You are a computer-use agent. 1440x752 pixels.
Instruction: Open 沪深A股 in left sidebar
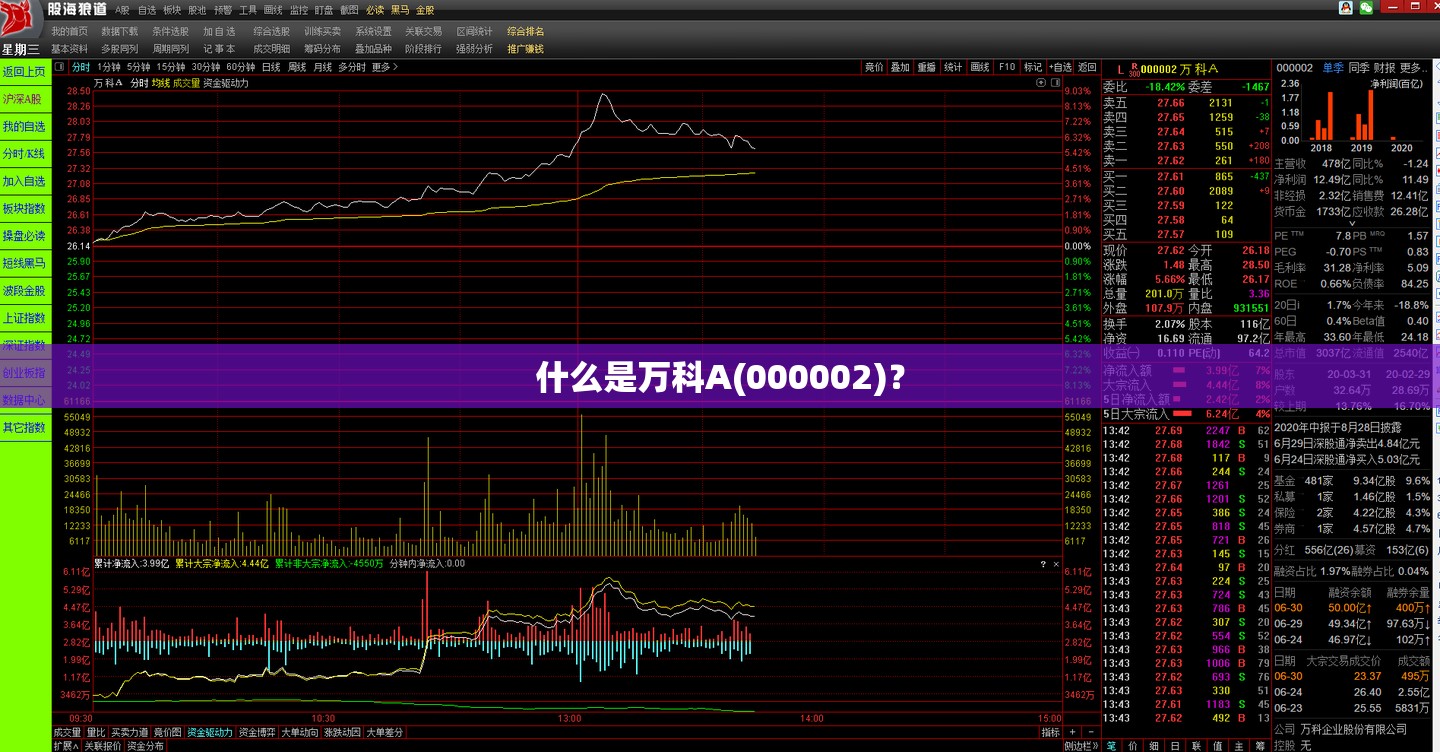25,99
